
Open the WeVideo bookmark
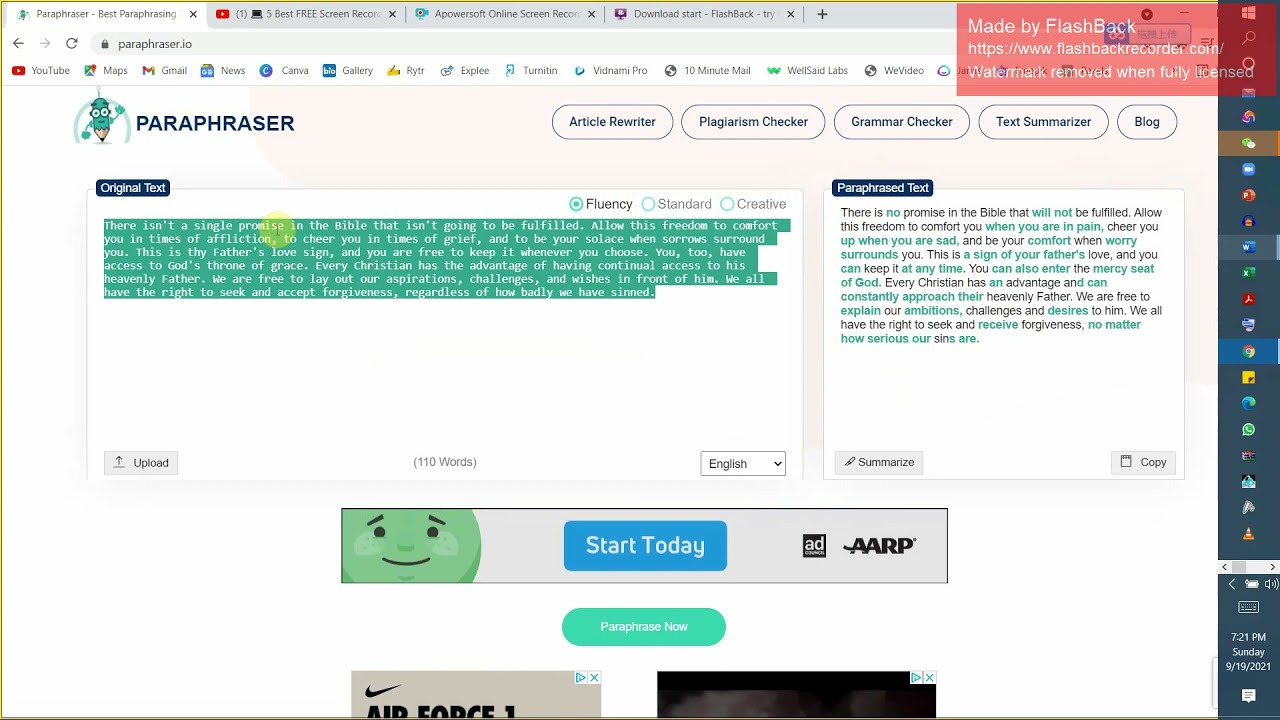[x=894, y=71]
